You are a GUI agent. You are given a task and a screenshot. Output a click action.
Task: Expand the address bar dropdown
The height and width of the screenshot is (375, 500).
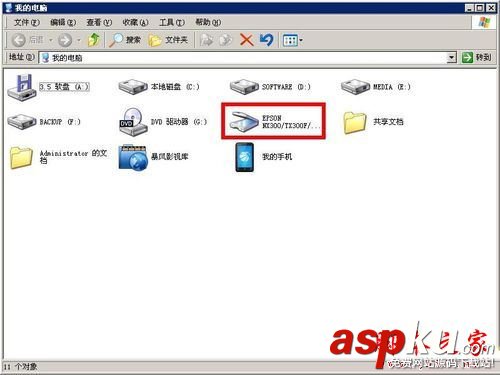(x=451, y=58)
